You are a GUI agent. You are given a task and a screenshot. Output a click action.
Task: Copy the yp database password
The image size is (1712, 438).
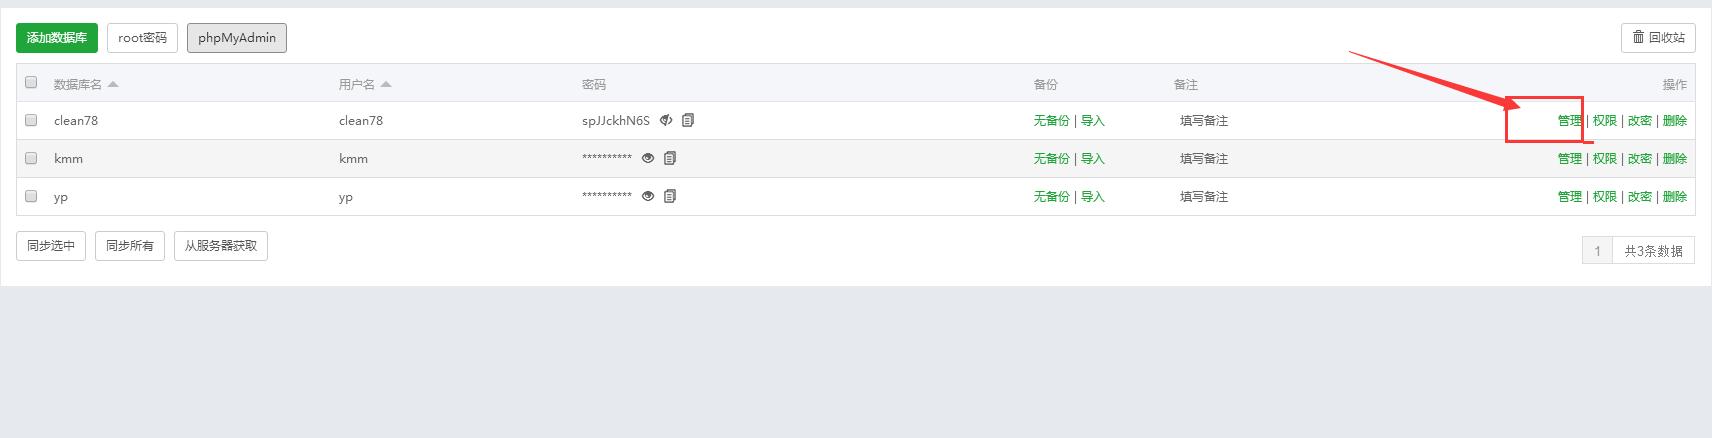670,196
